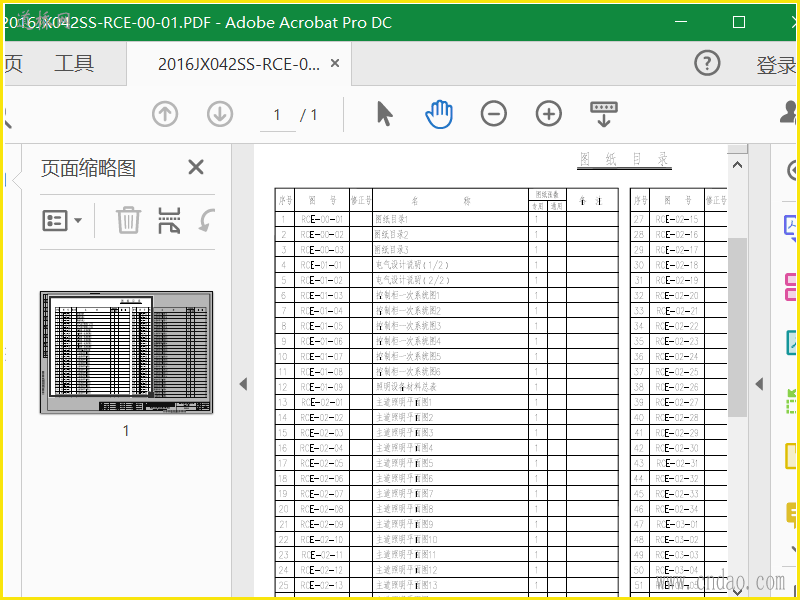Click table cell RCE-02-01
This screenshot has width=800, height=600.
tap(322, 403)
